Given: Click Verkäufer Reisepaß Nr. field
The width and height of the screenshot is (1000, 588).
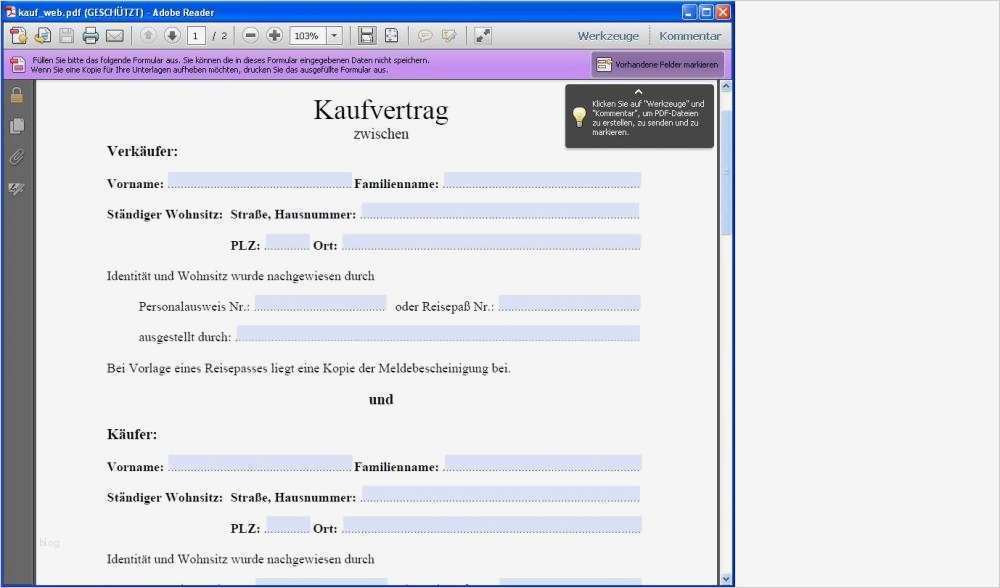Looking at the screenshot, I should click(x=570, y=303).
